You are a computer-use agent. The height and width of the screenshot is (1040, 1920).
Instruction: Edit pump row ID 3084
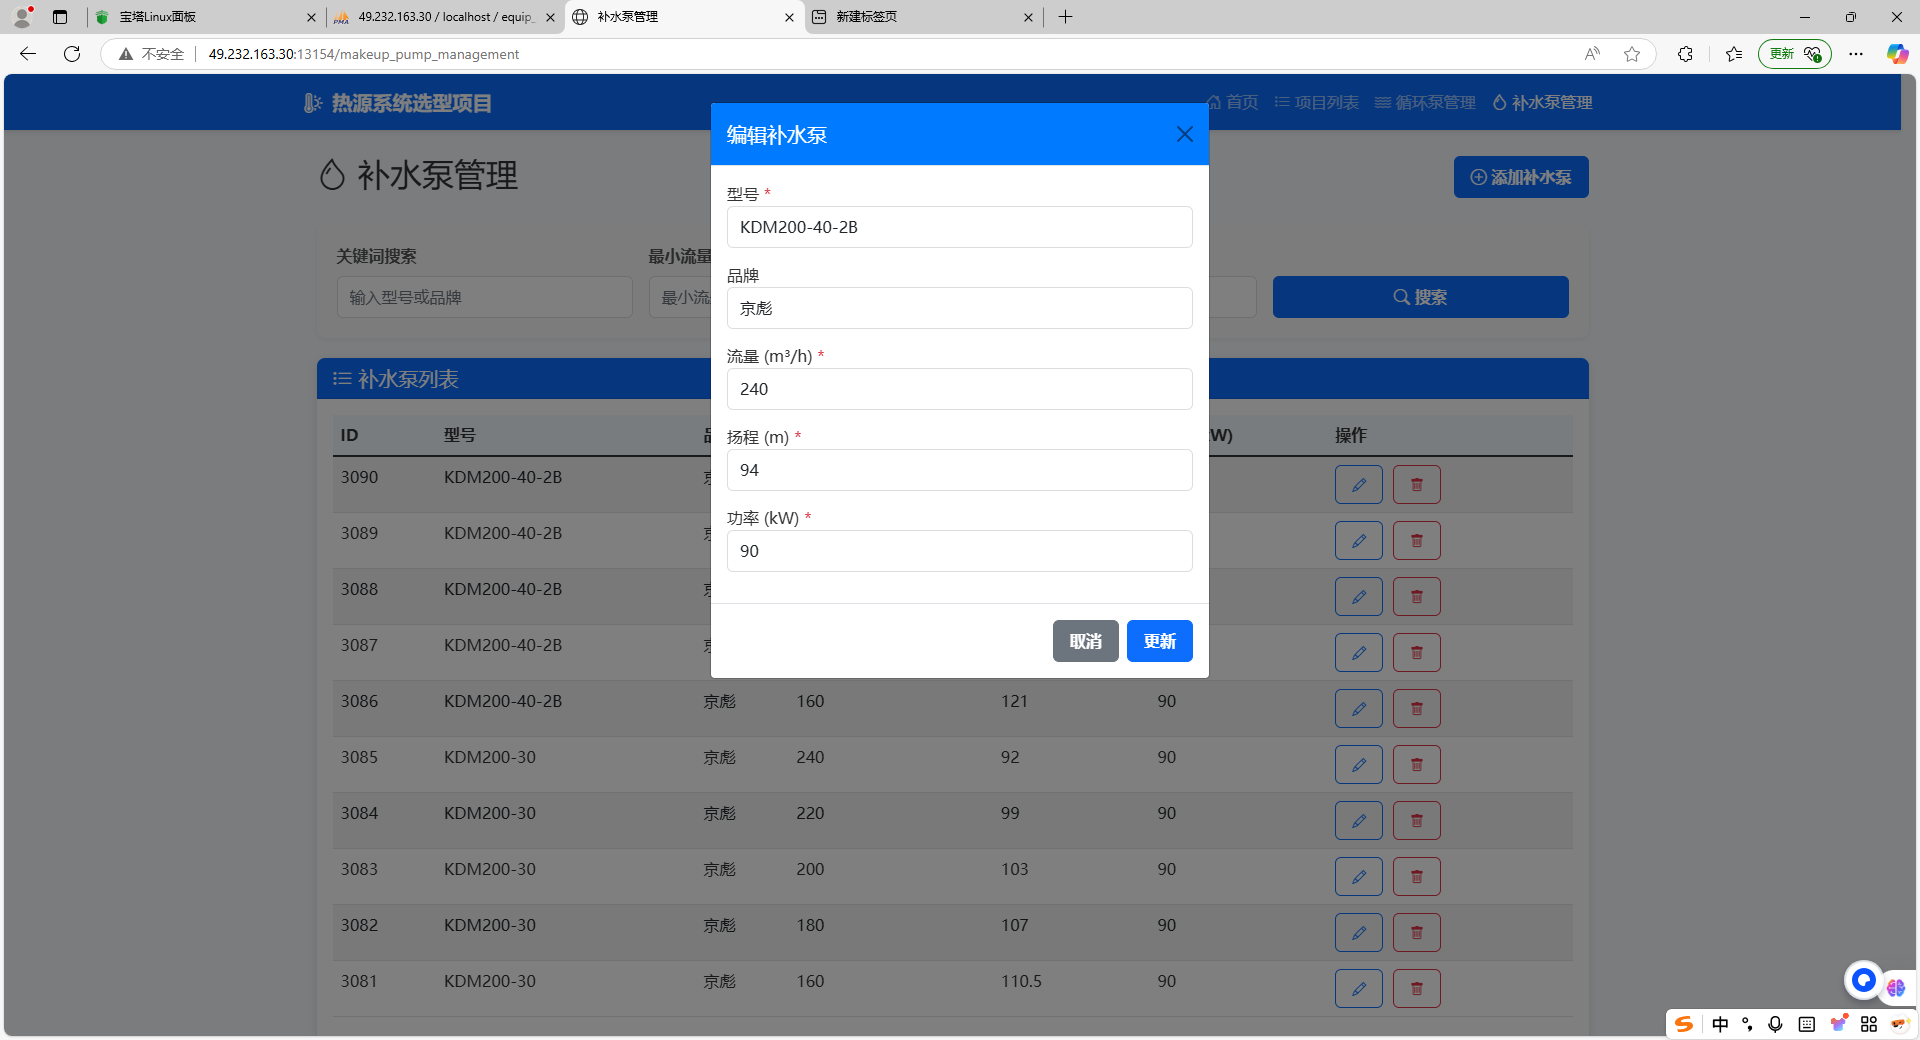pos(1358,821)
